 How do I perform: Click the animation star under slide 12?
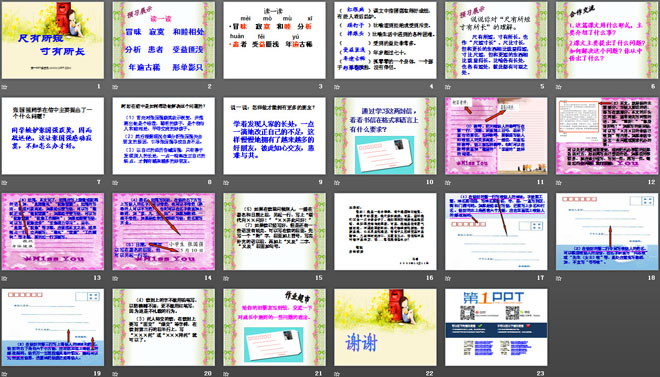(x=559, y=182)
